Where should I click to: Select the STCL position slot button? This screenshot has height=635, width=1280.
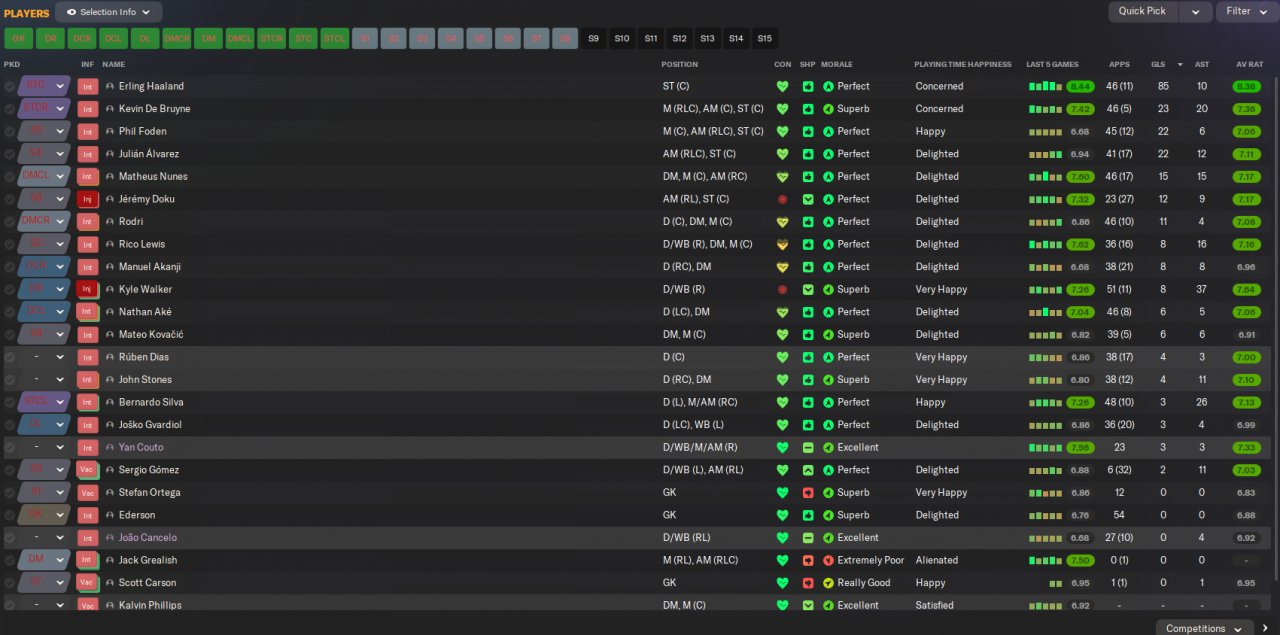(x=334, y=39)
